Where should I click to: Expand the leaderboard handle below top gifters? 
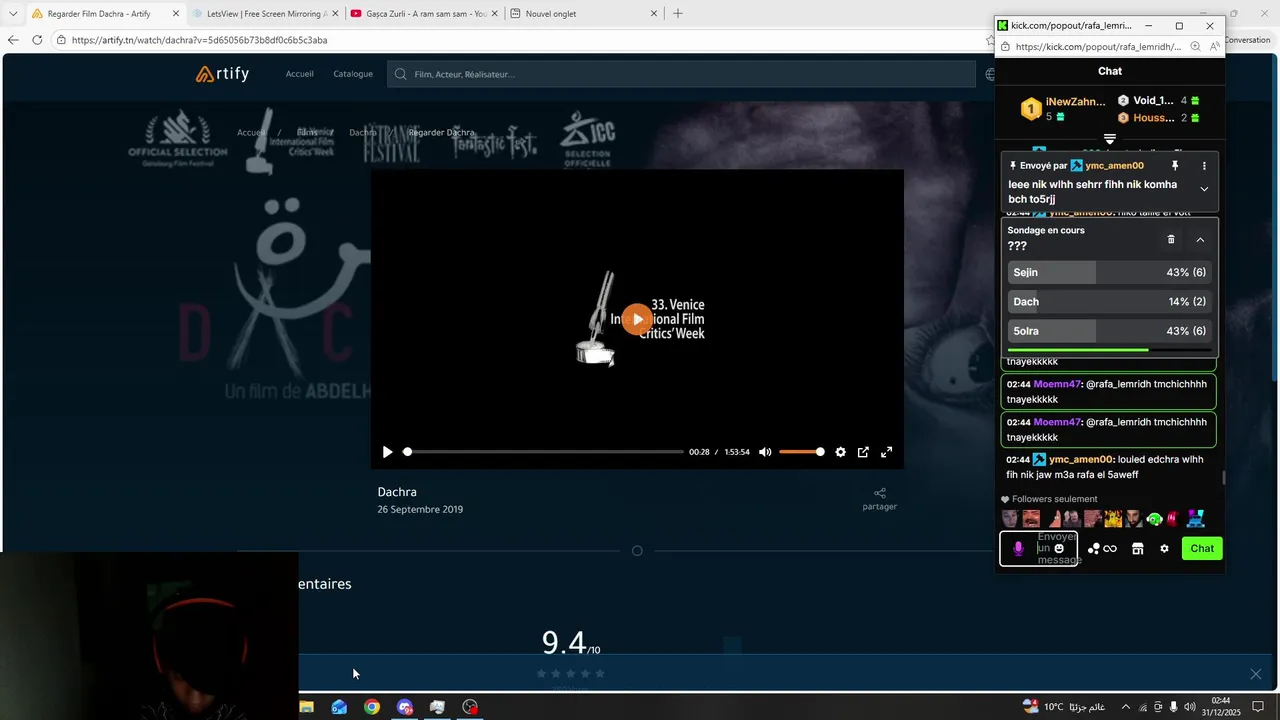(1110, 138)
